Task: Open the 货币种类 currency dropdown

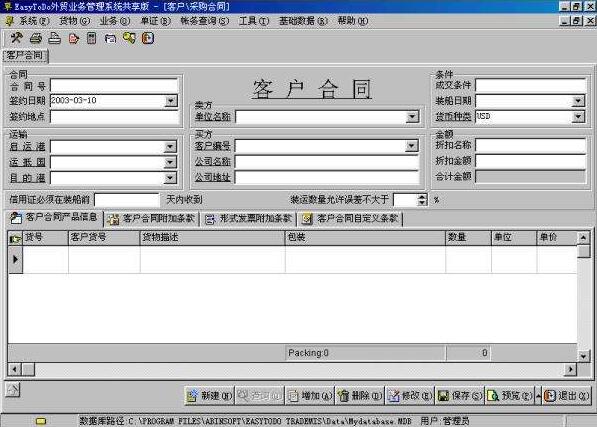Action: click(578, 116)
